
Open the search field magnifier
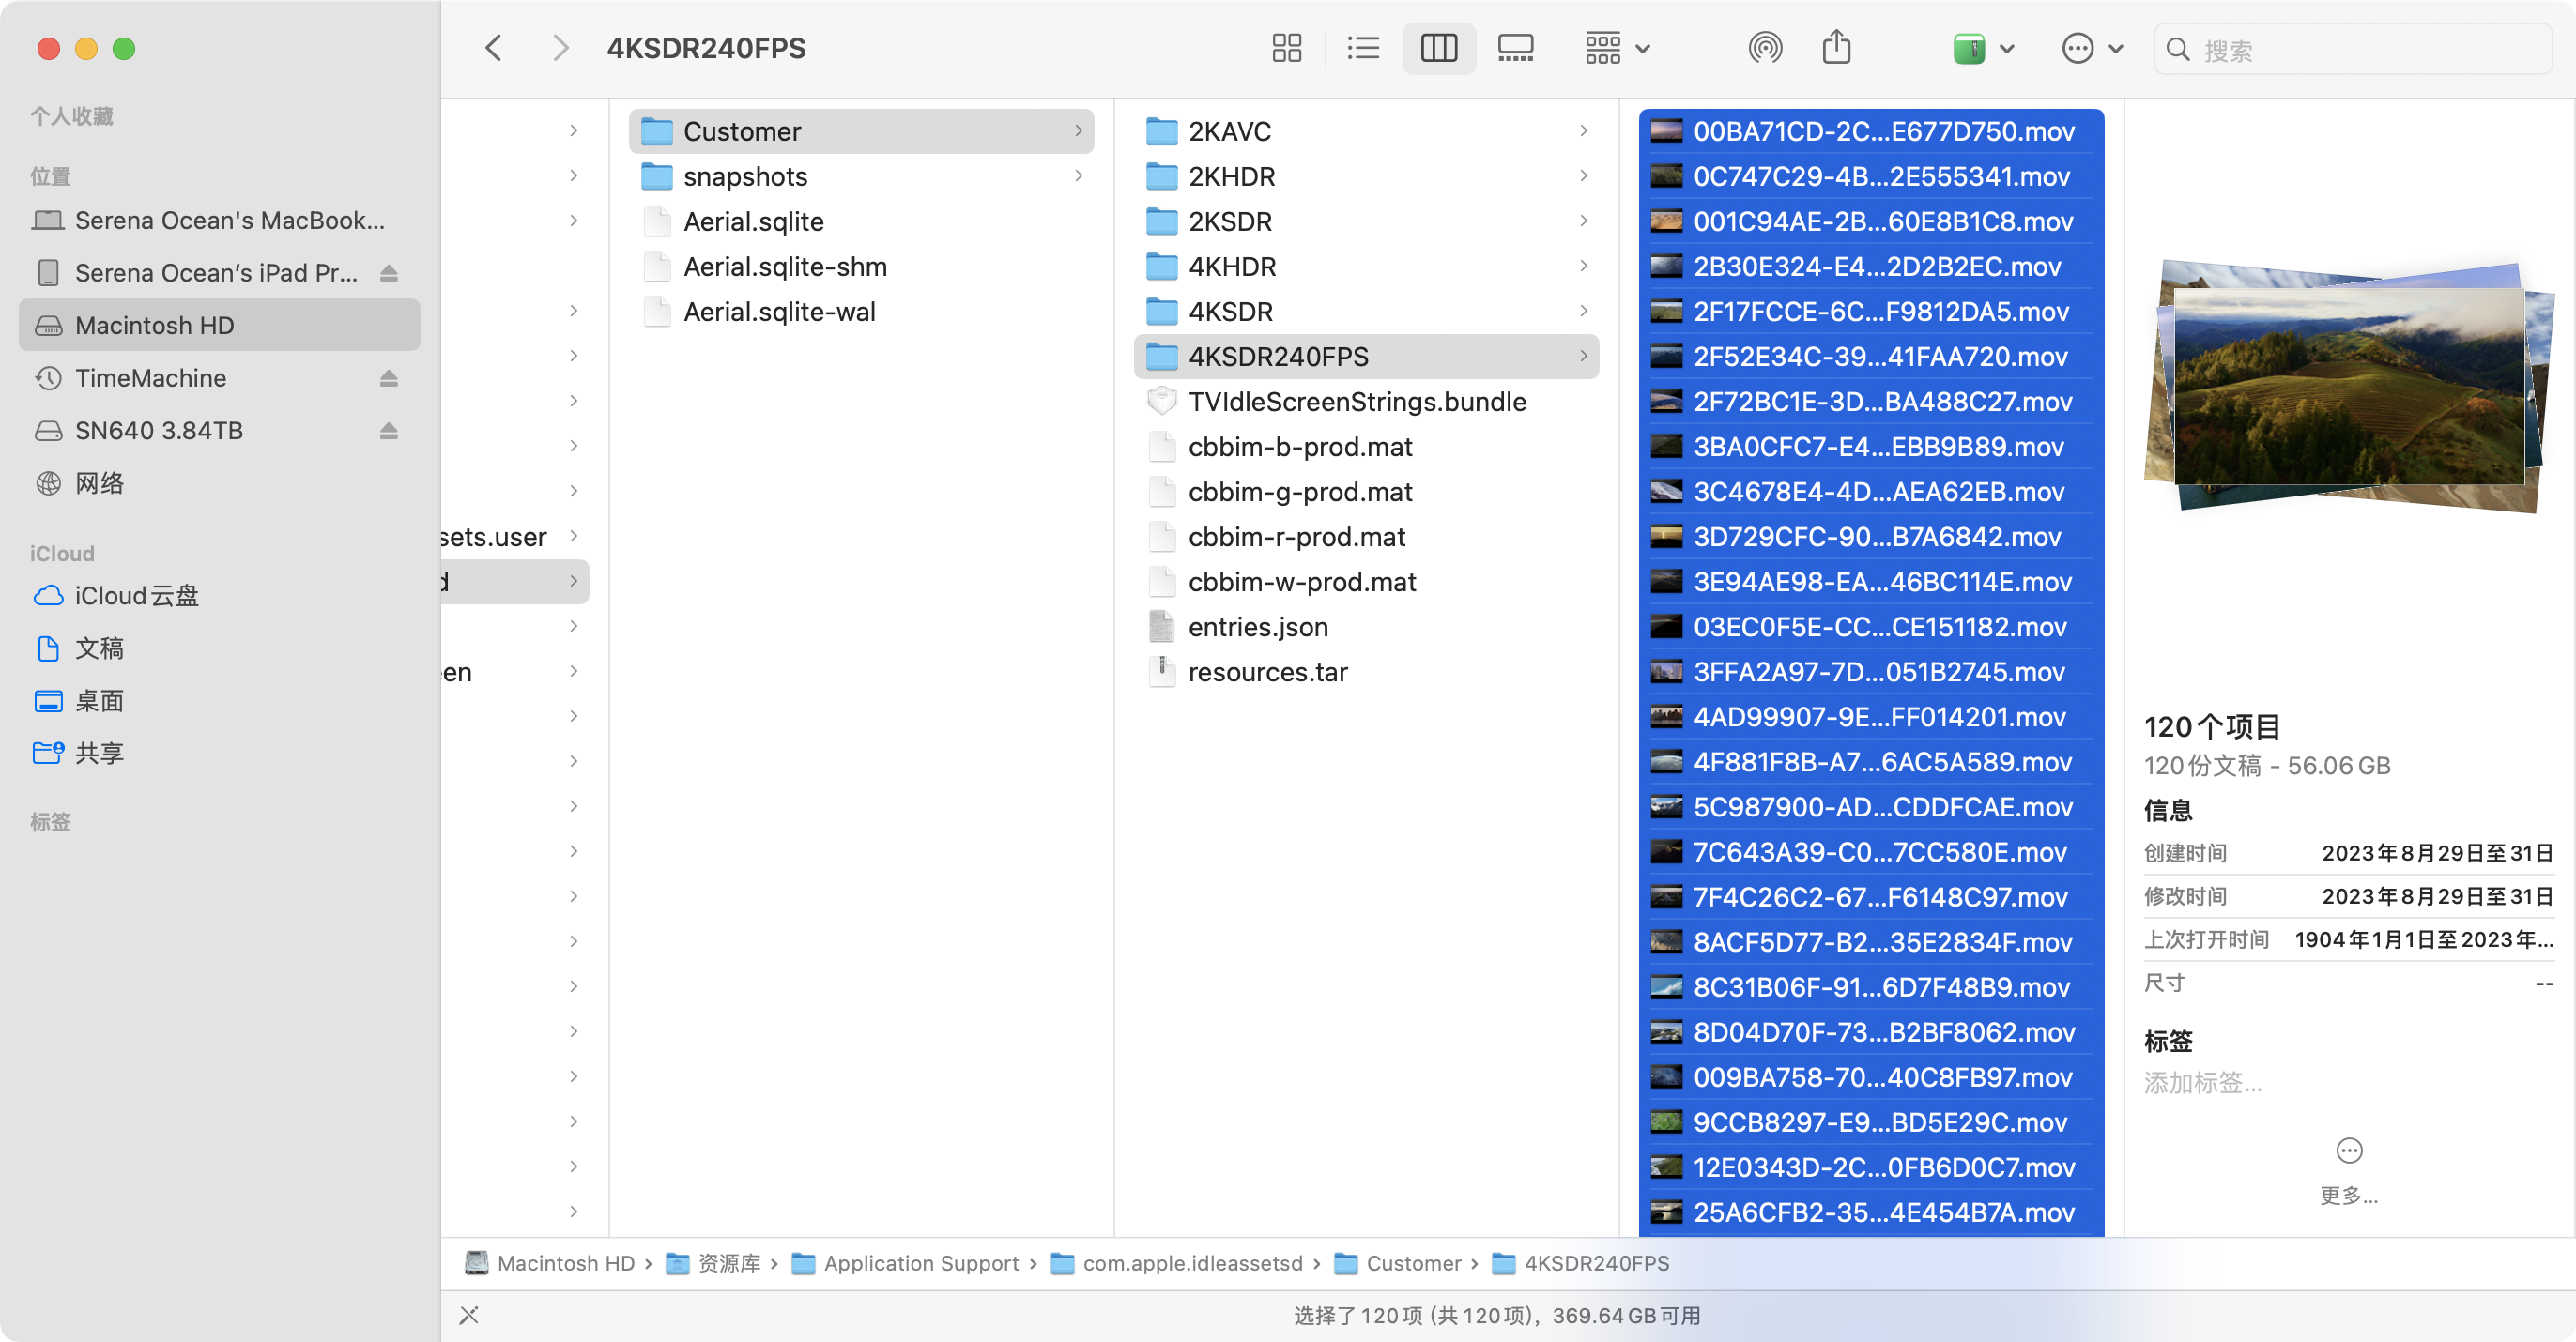[x=2181, y=49]
